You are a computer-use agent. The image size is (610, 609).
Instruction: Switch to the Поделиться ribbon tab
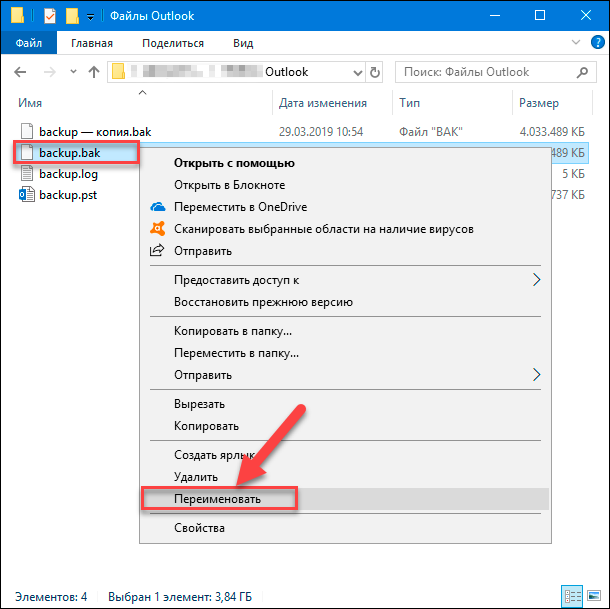(173, 43)
